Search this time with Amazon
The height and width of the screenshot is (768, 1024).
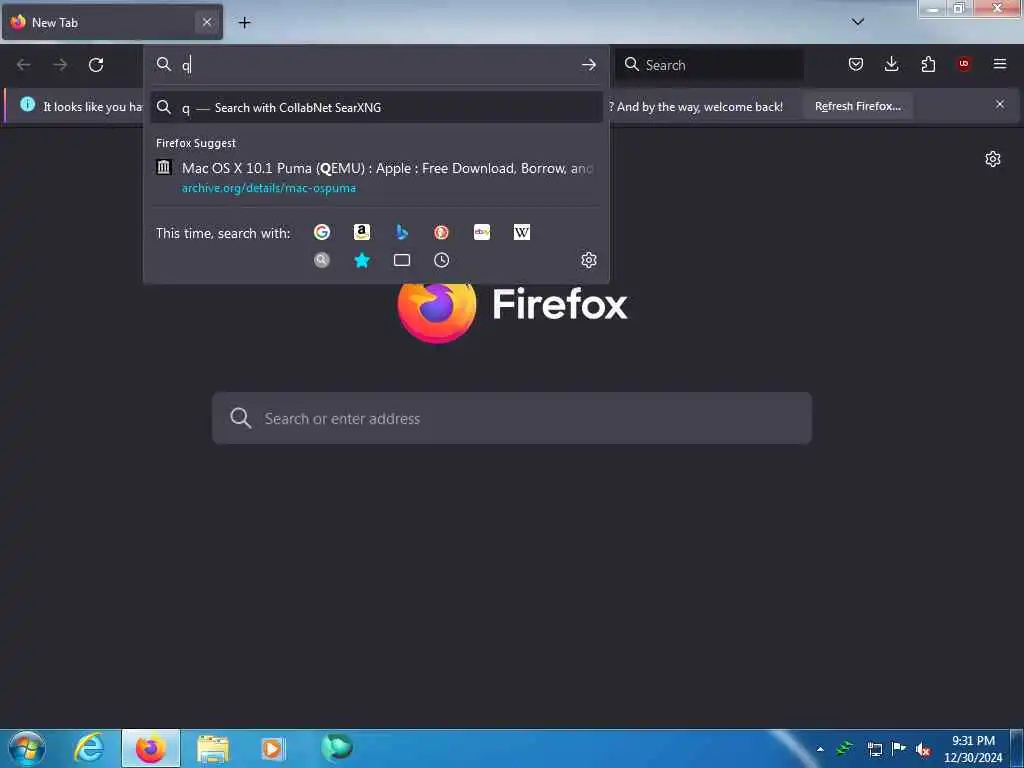tap(362, 232)
